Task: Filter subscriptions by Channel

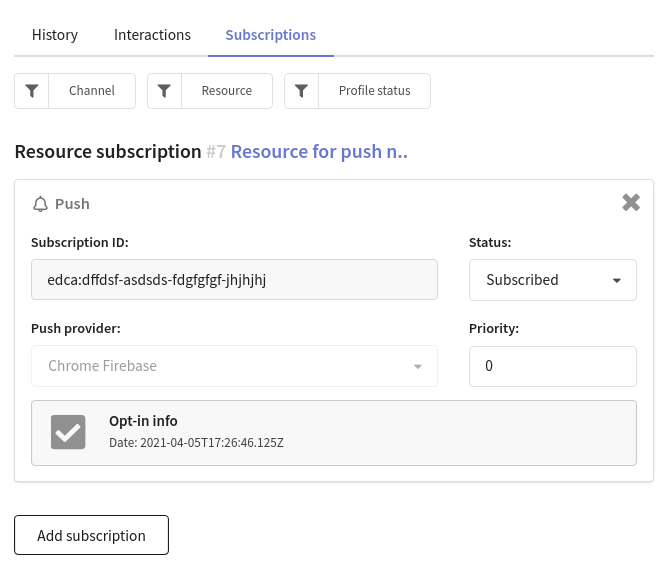Action: click(x=92, y=91)
